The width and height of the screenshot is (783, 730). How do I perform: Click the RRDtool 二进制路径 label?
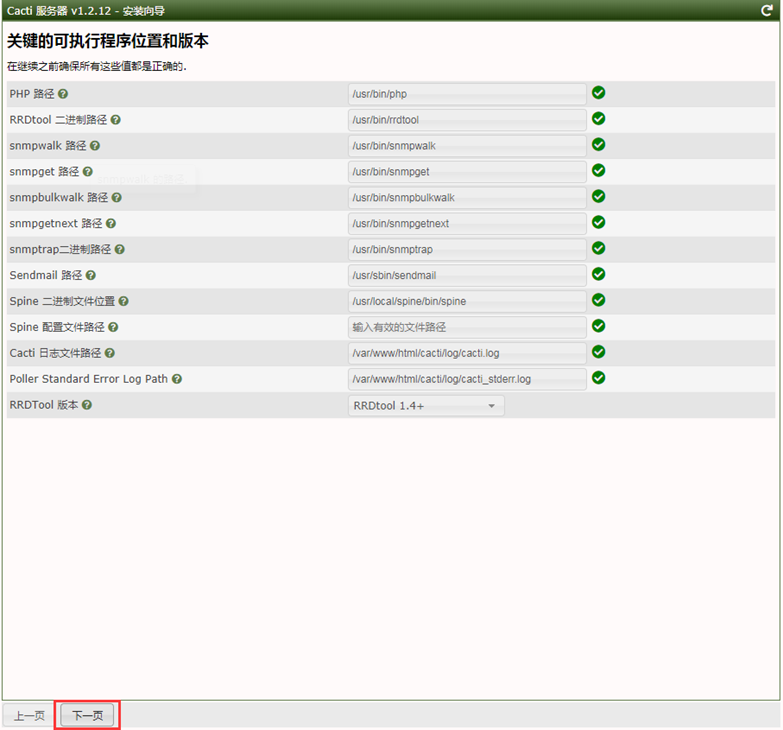point(58,120)
